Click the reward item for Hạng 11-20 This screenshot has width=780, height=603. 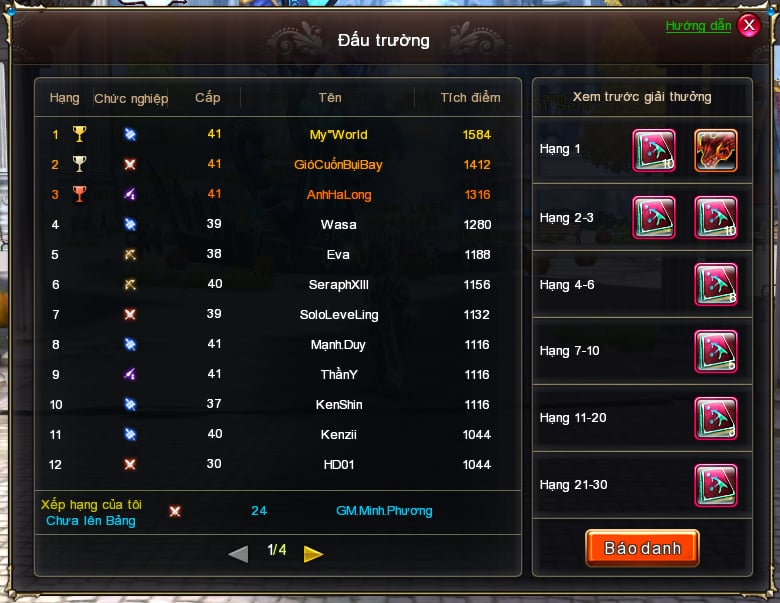[716, 418]
